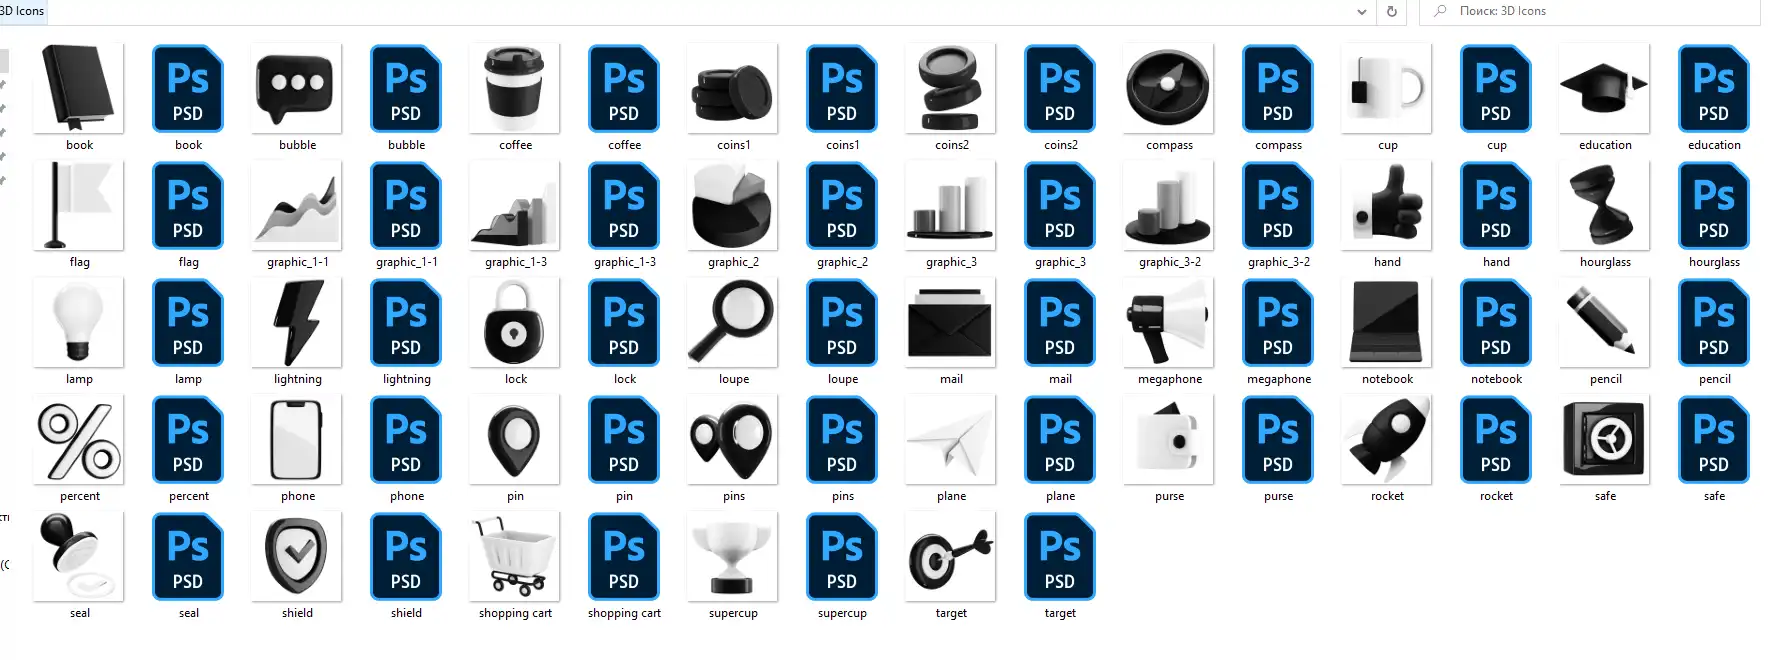Click the coffee cup image thumbnail

[515, 88]
